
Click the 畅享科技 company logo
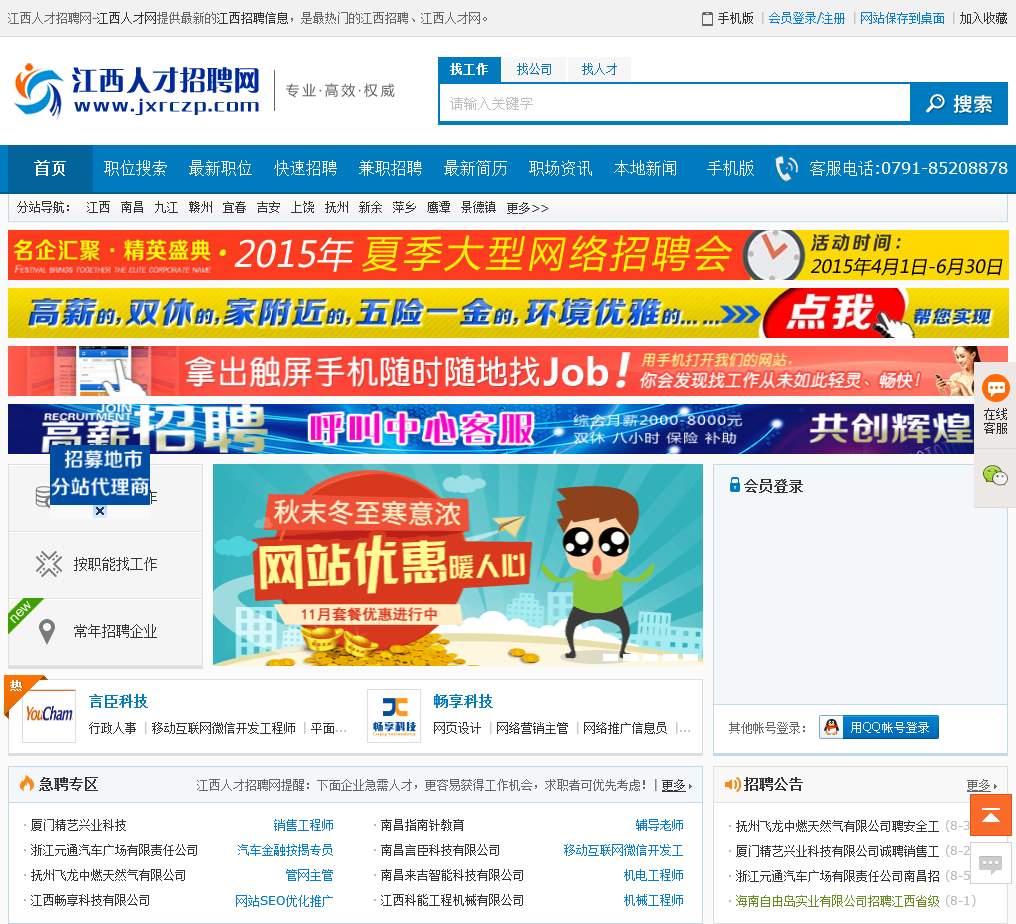coord(394,715)
